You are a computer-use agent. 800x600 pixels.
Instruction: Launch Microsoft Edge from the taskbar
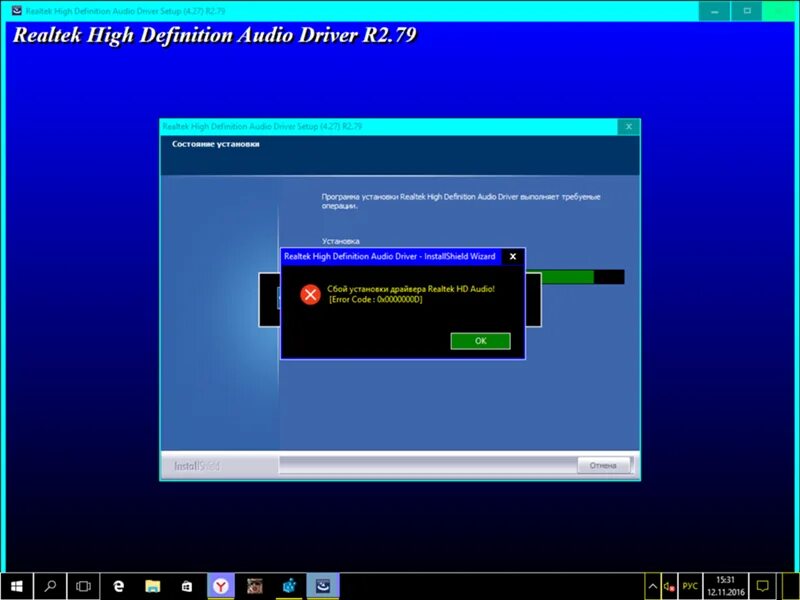(118, 586)
